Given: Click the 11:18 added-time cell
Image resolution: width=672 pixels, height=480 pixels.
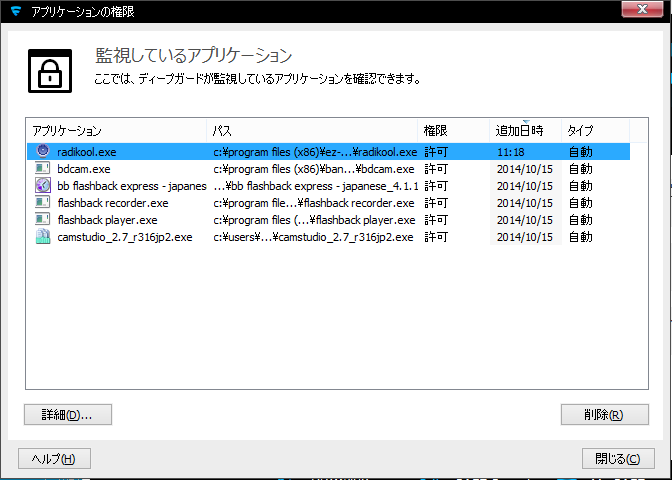Looking at the screenshot, I should 511,152.
